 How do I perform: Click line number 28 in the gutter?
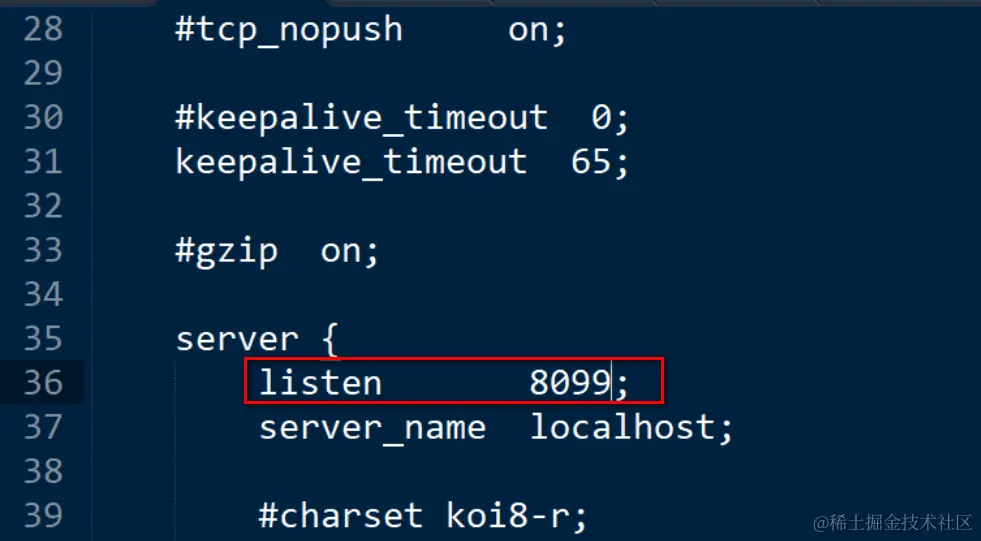click(43, 29)
